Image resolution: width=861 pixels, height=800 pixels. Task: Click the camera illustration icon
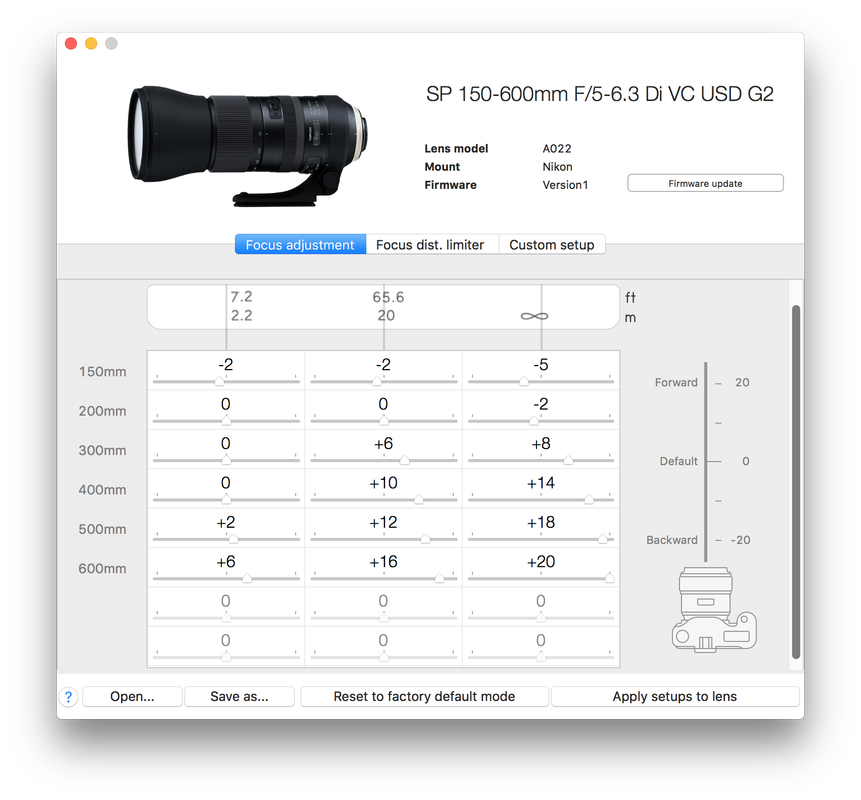click(x=714, y=609)
